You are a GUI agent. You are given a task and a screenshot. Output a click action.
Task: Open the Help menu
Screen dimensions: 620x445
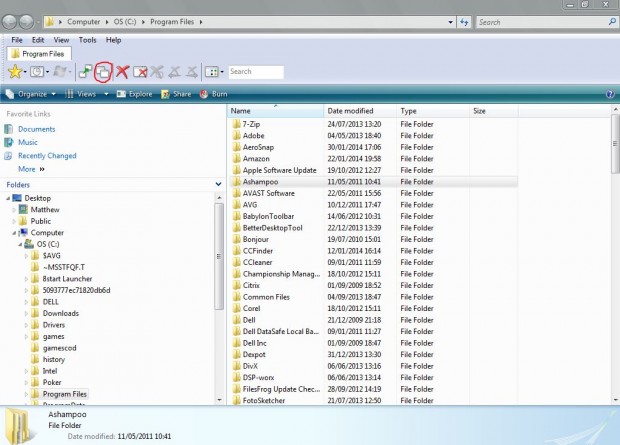(113, 40)
